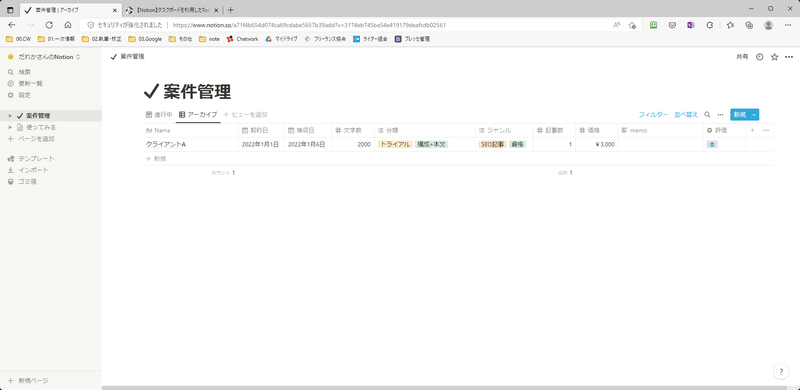Open the 03.Google bookmark folder
The image size is (800, 390).
coord(145,39)
